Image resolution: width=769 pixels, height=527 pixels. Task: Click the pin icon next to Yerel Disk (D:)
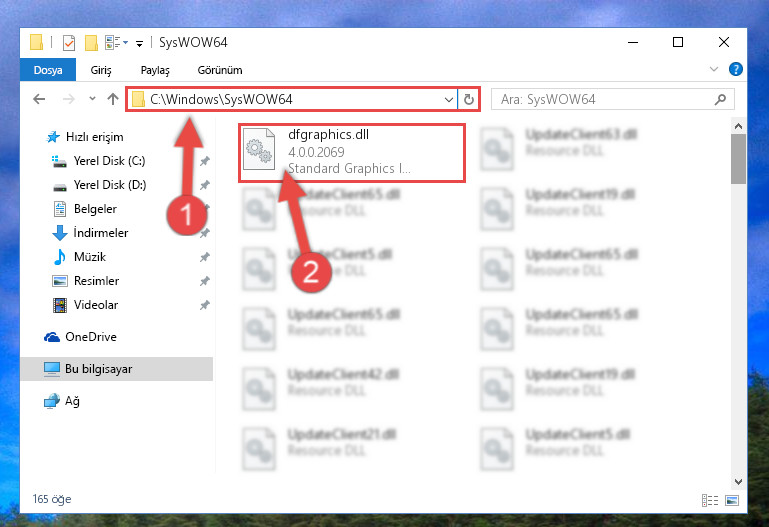(x=205, y=185)
